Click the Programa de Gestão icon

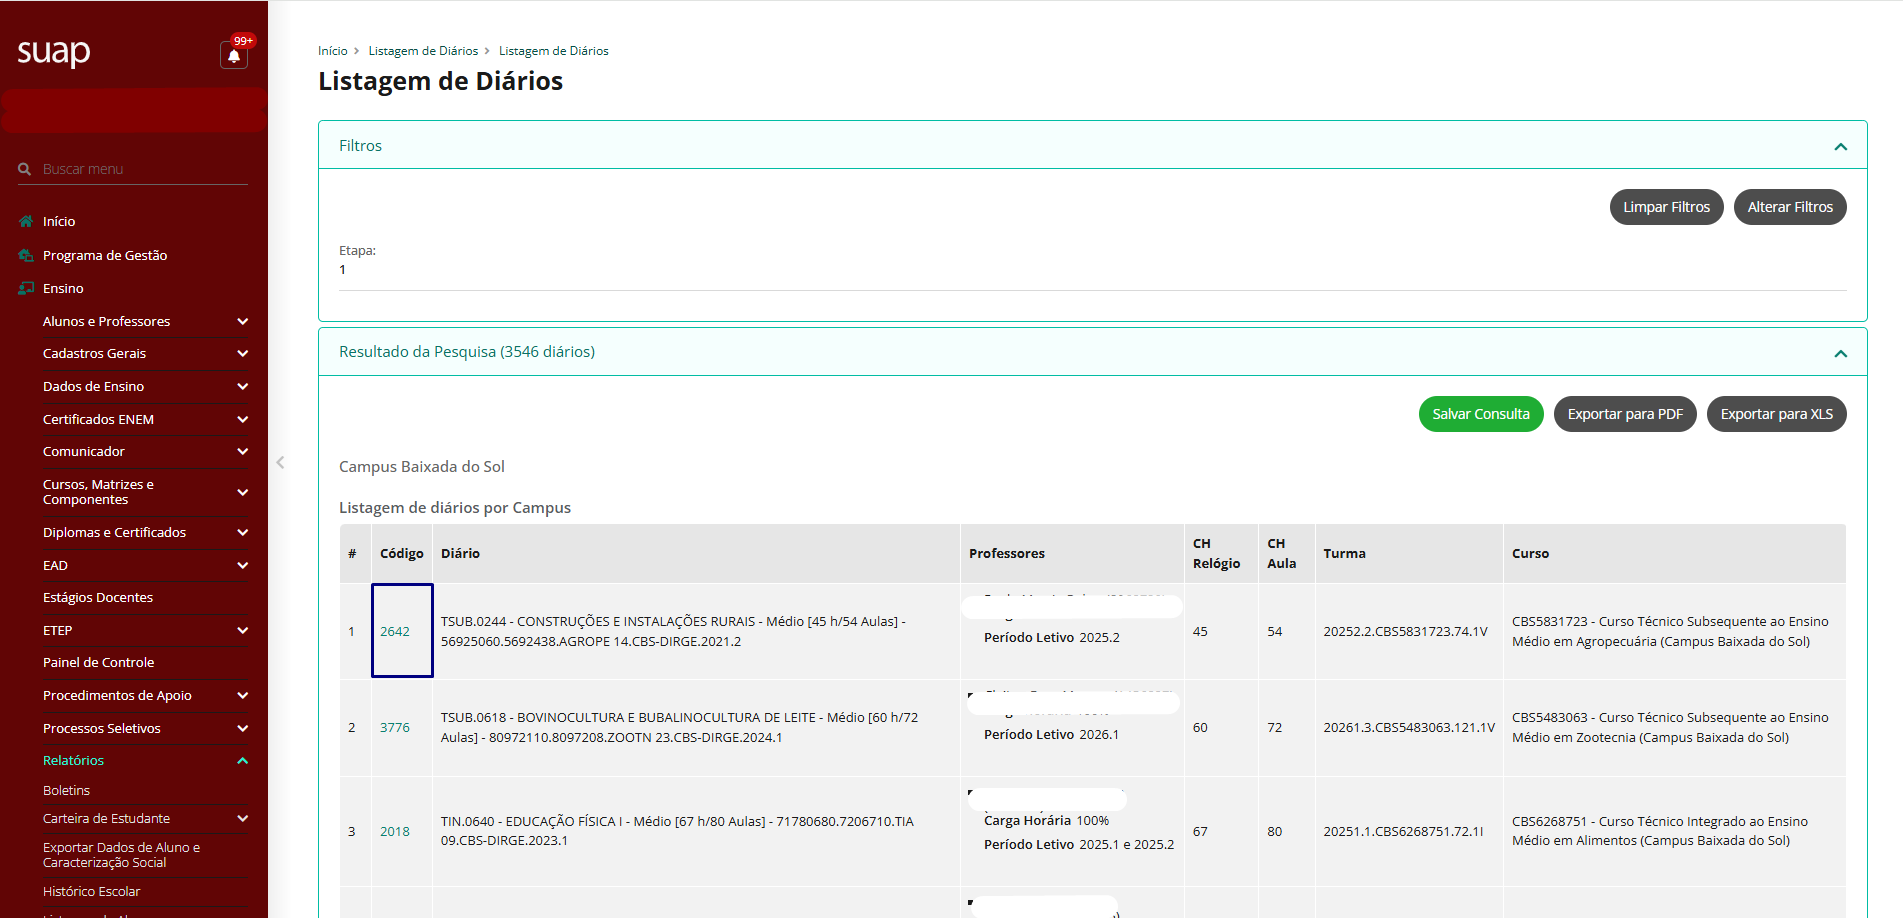[x=26, y=255]
